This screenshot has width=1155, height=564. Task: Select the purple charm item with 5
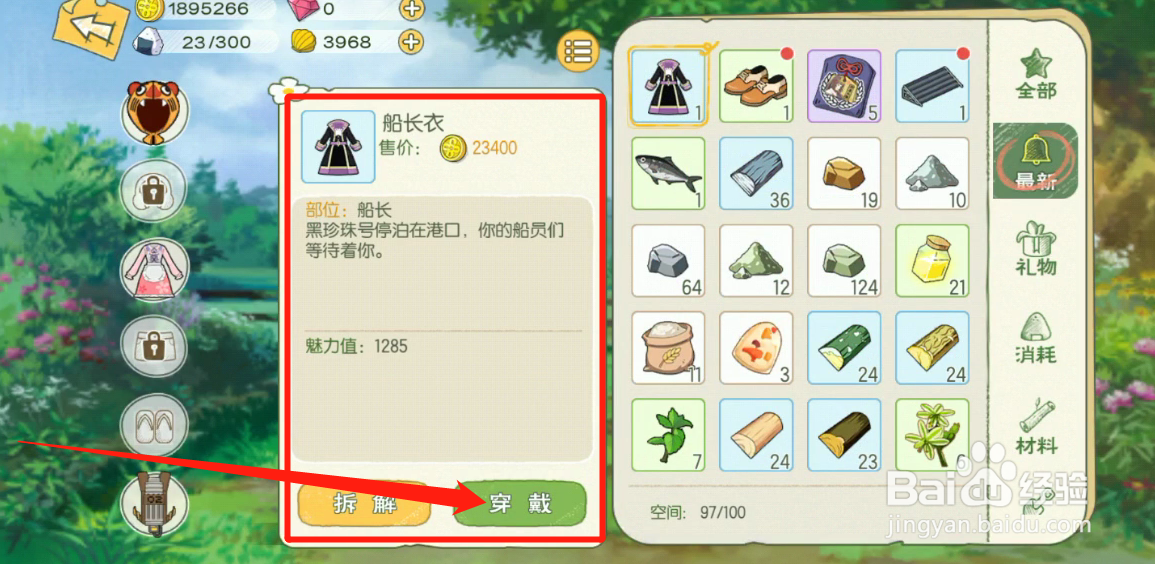844,86
